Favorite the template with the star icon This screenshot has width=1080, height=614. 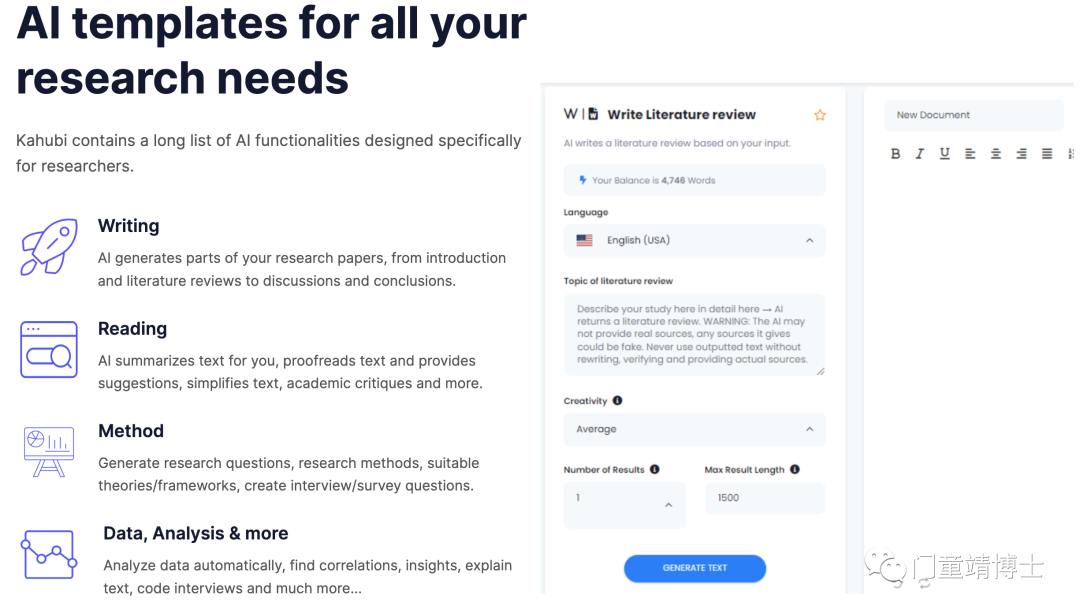(x=820, y=115)
